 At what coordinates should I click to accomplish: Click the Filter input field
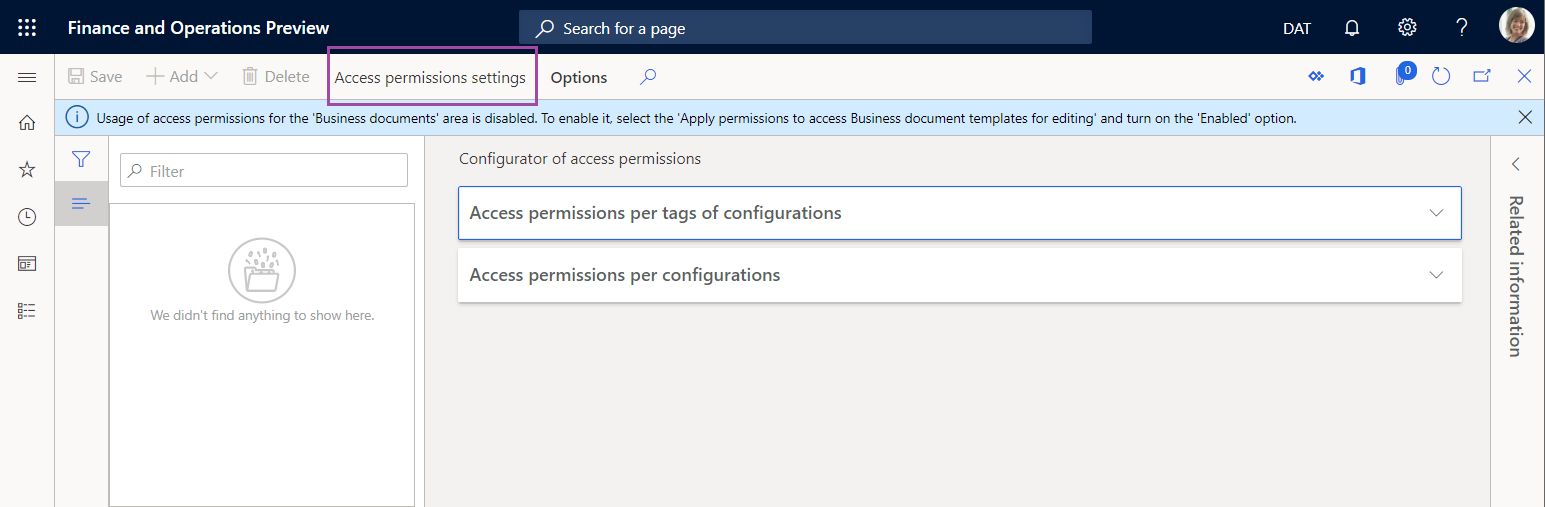coord(264,171)
